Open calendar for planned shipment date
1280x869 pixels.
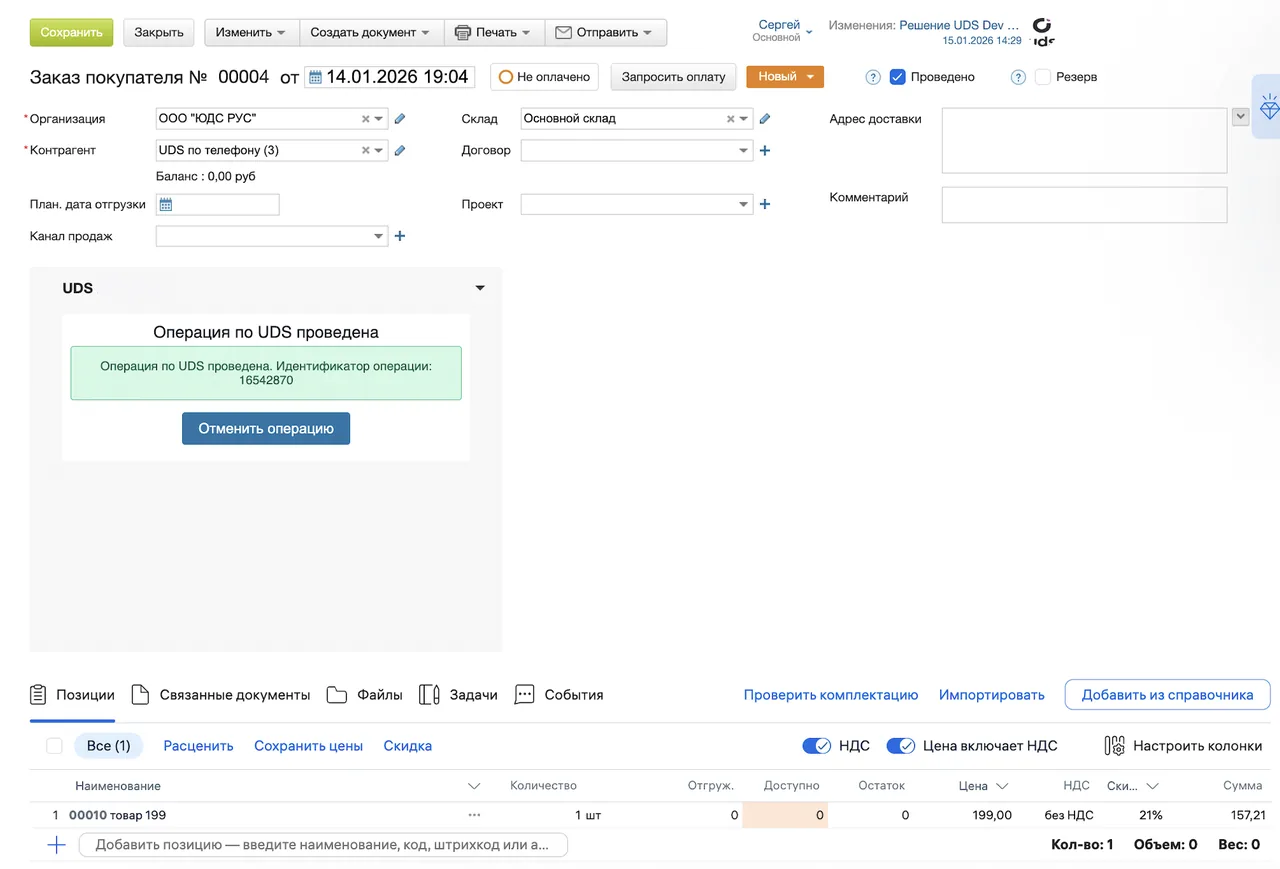click(166, 204)
